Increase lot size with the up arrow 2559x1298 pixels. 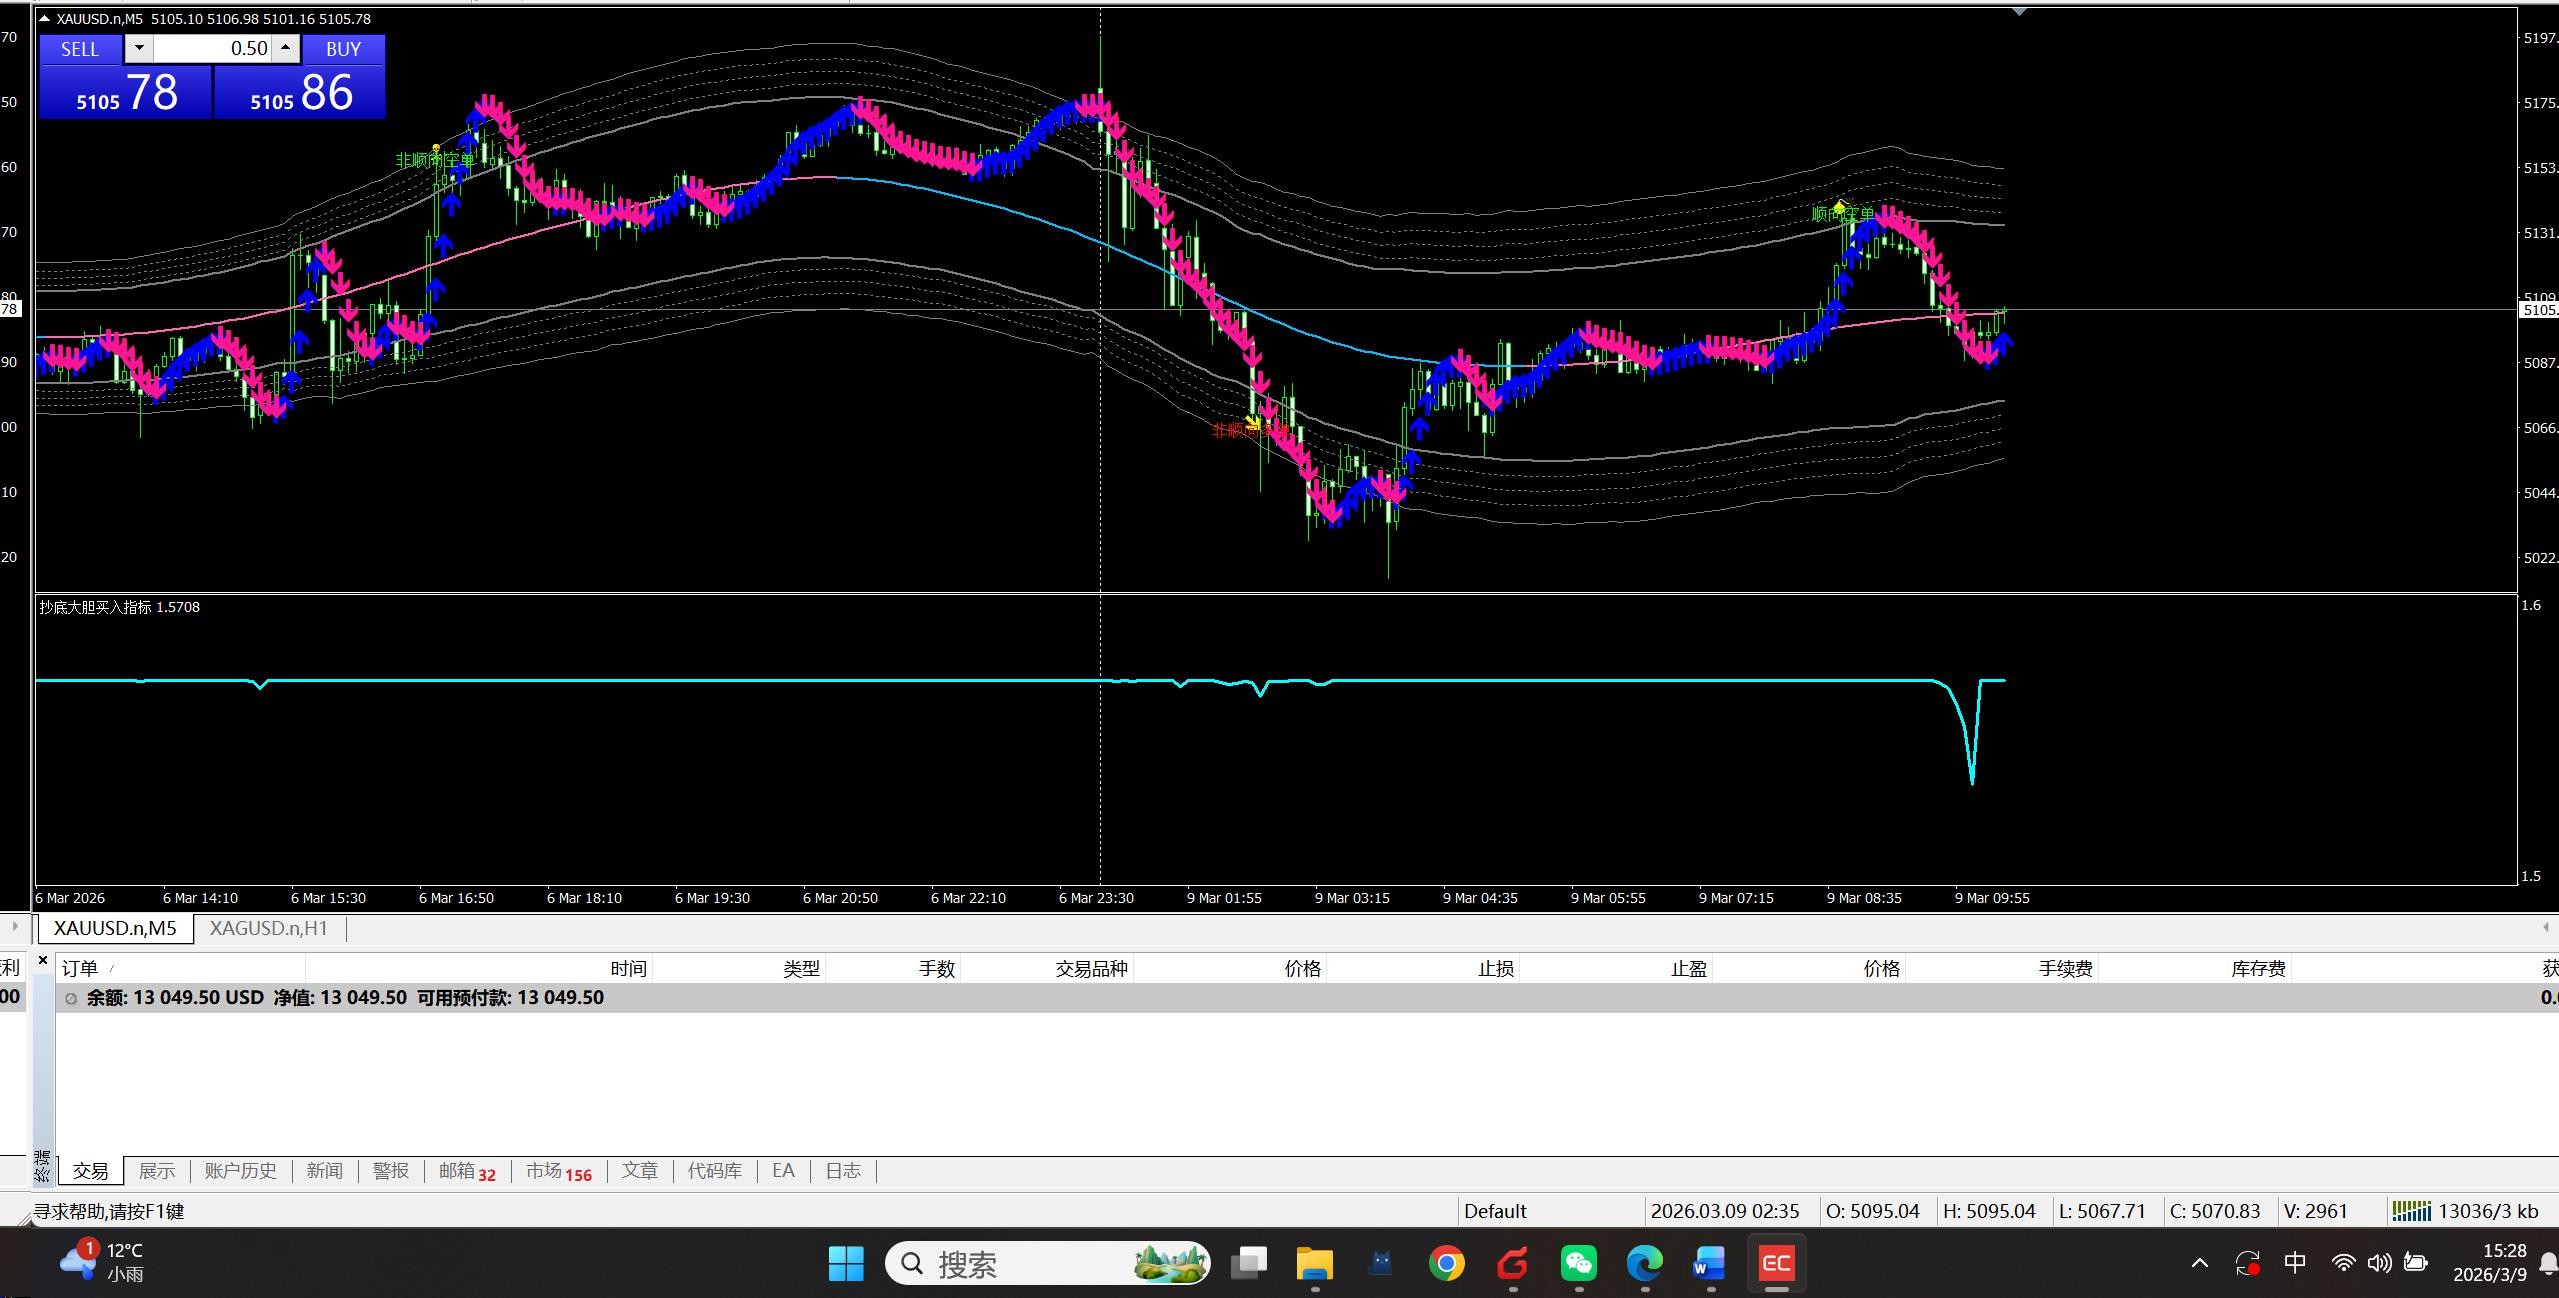click(286, 48)
